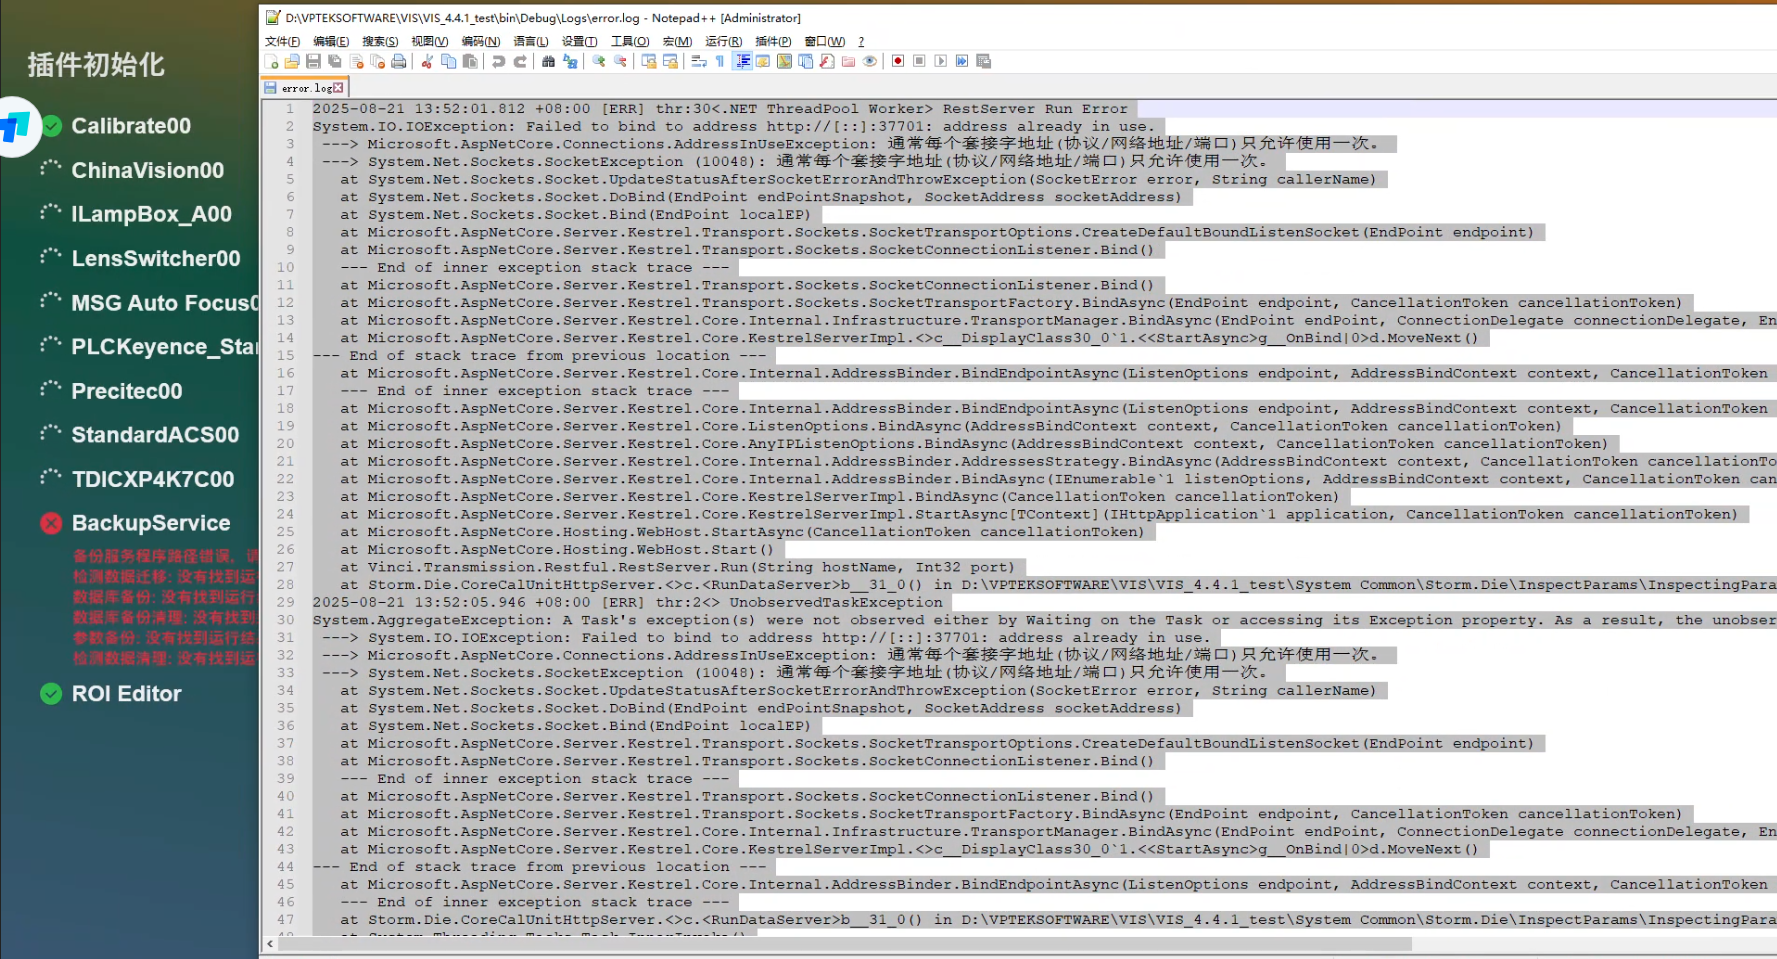
Task: Click the Save file icon in toolbar
Action: 313,61
